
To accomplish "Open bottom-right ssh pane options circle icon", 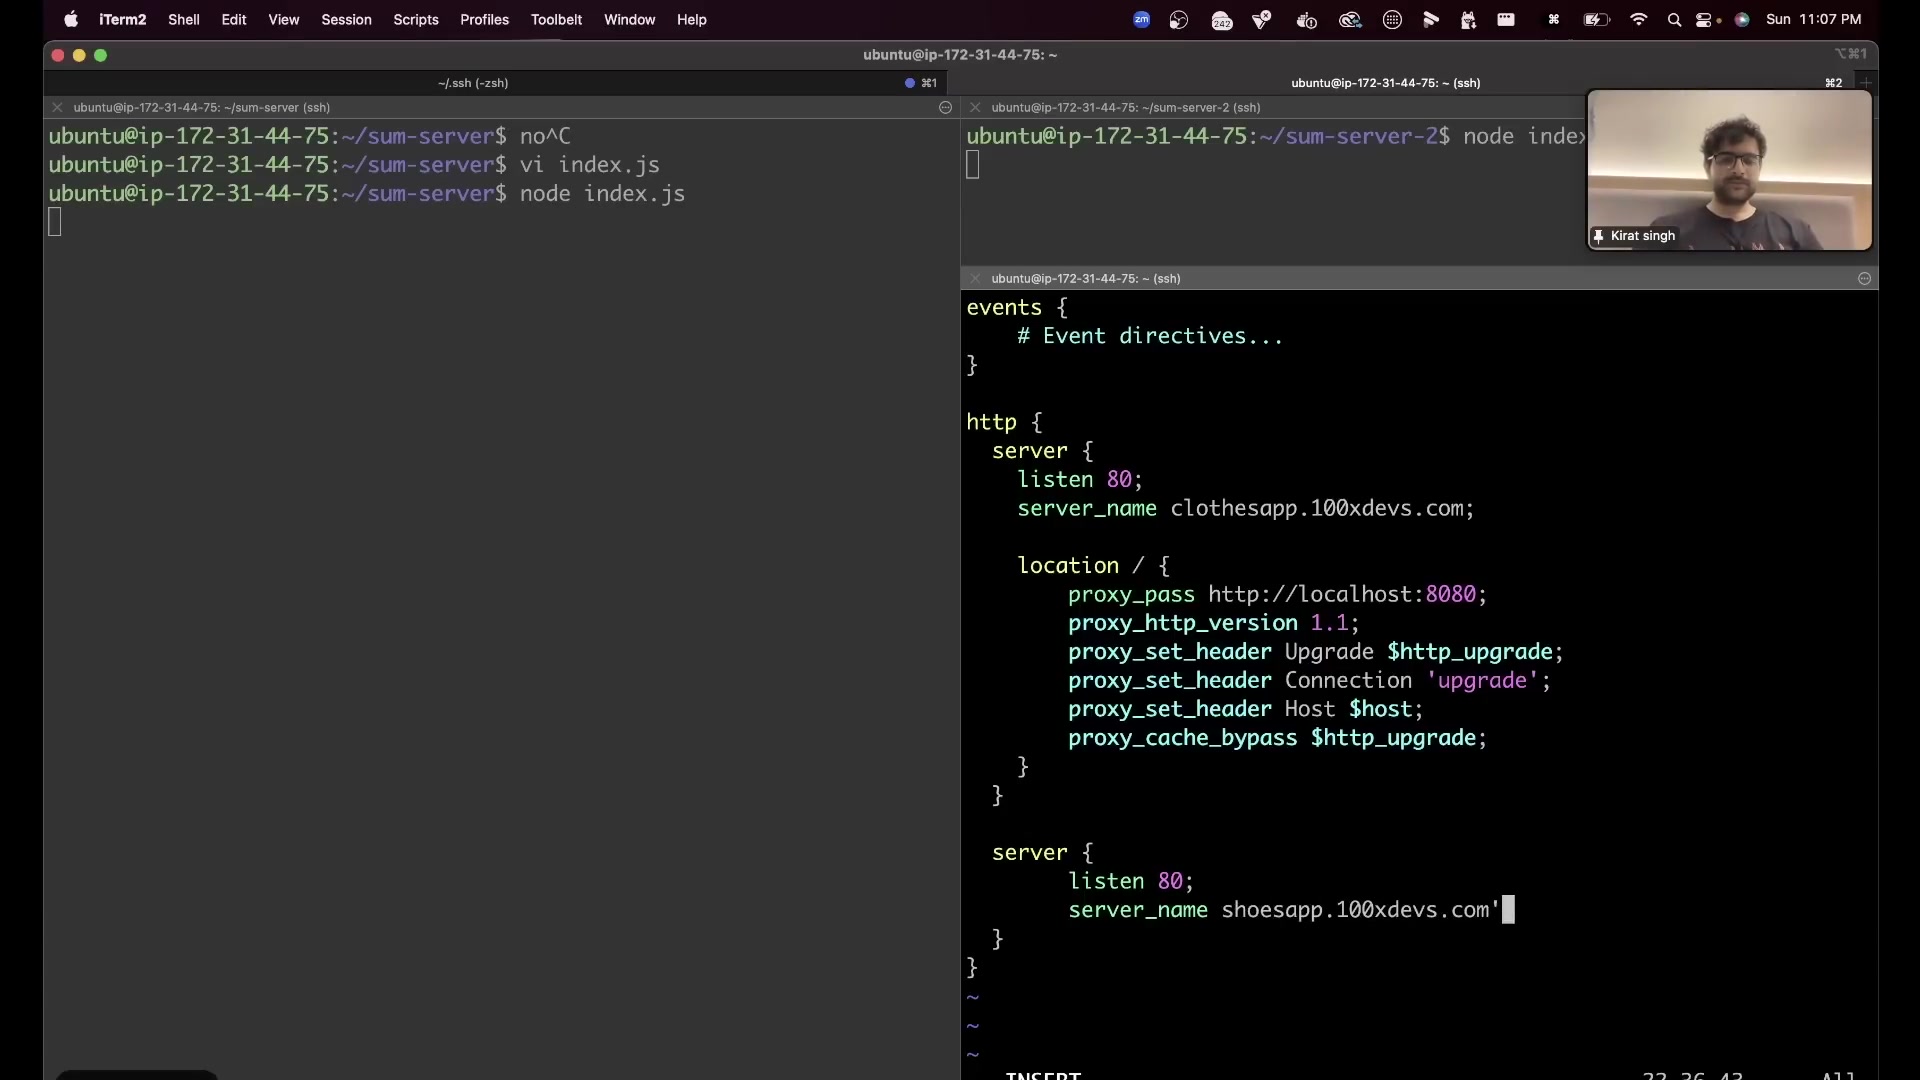I will [1864, 278].
